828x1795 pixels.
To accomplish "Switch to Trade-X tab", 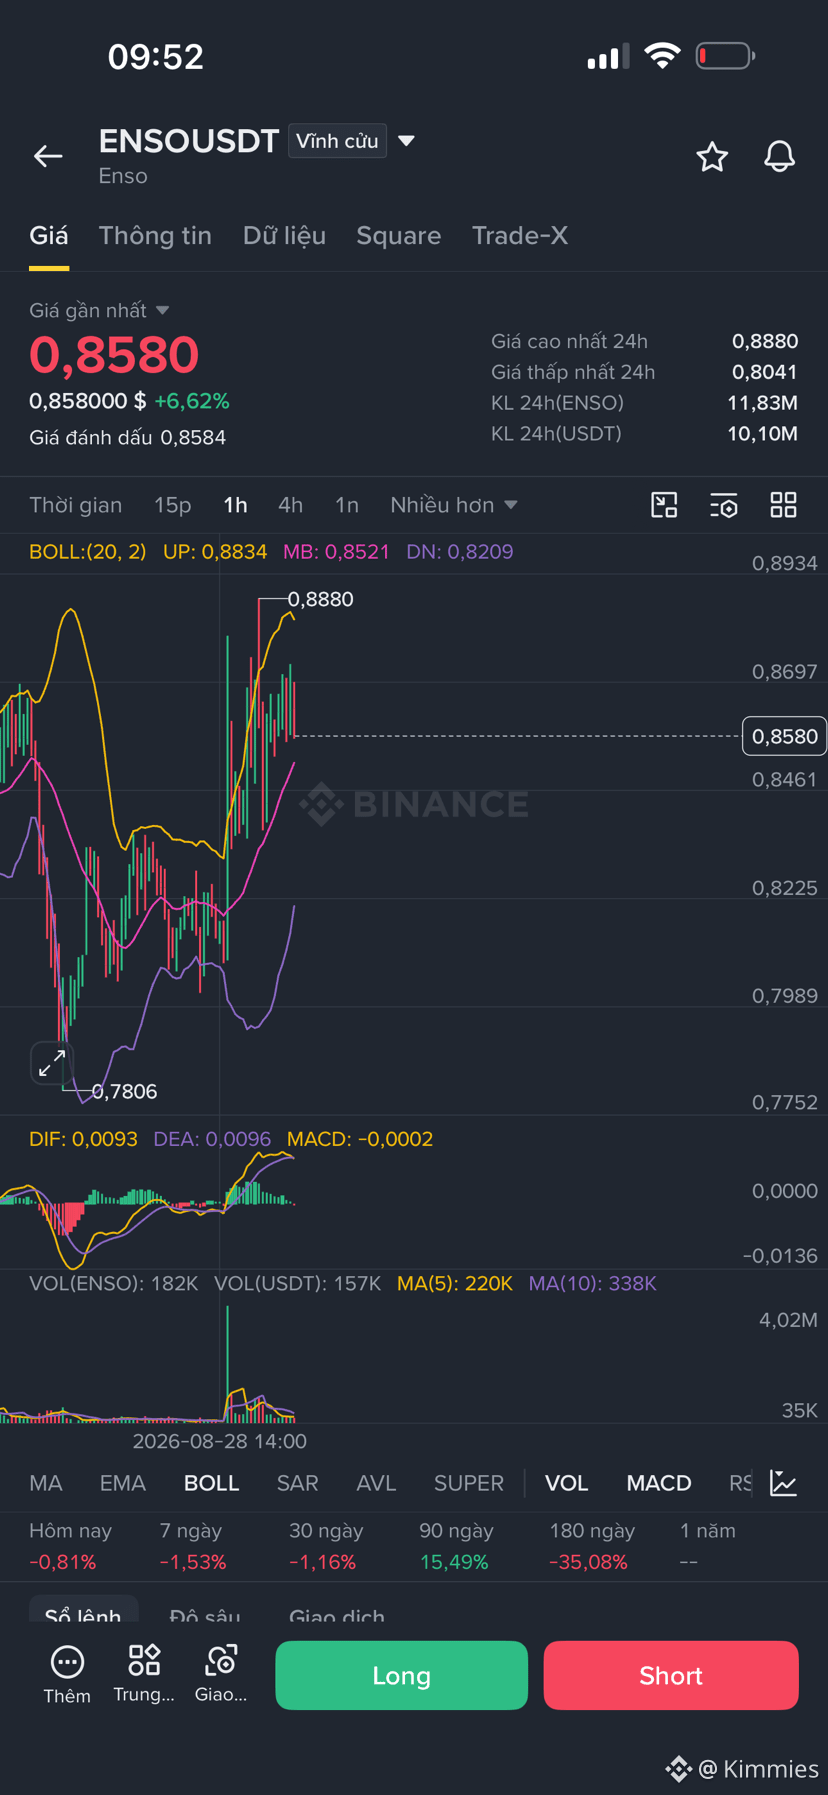I will coord(520,236).
